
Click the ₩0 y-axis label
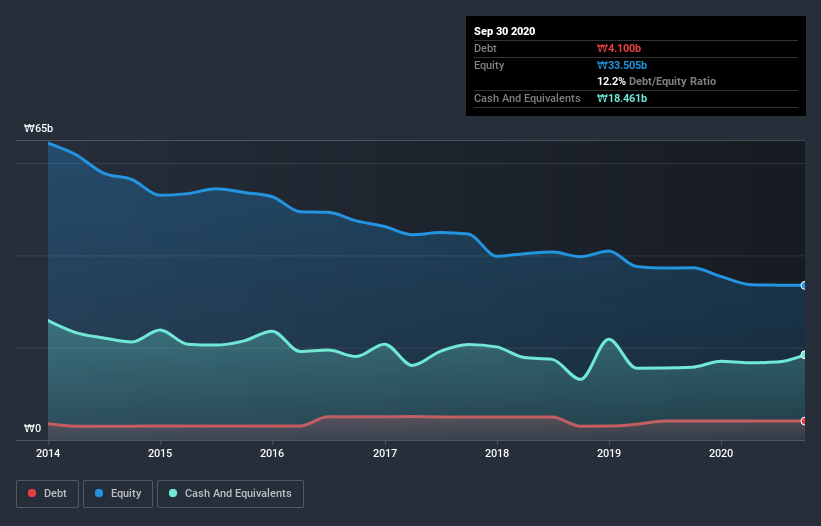pos(34,429)
